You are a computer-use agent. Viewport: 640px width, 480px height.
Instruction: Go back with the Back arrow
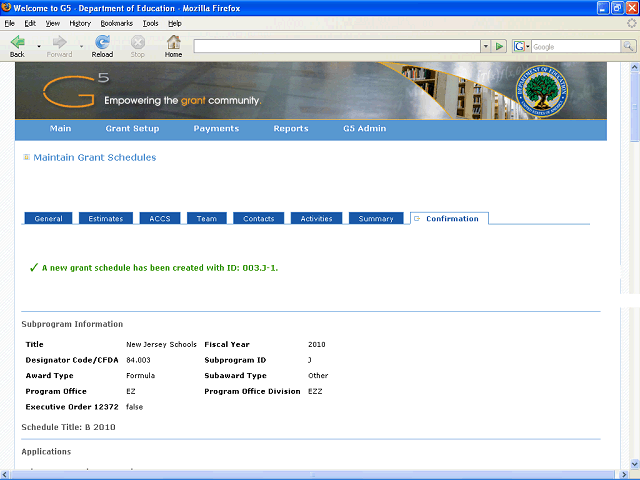click(17, 46)
